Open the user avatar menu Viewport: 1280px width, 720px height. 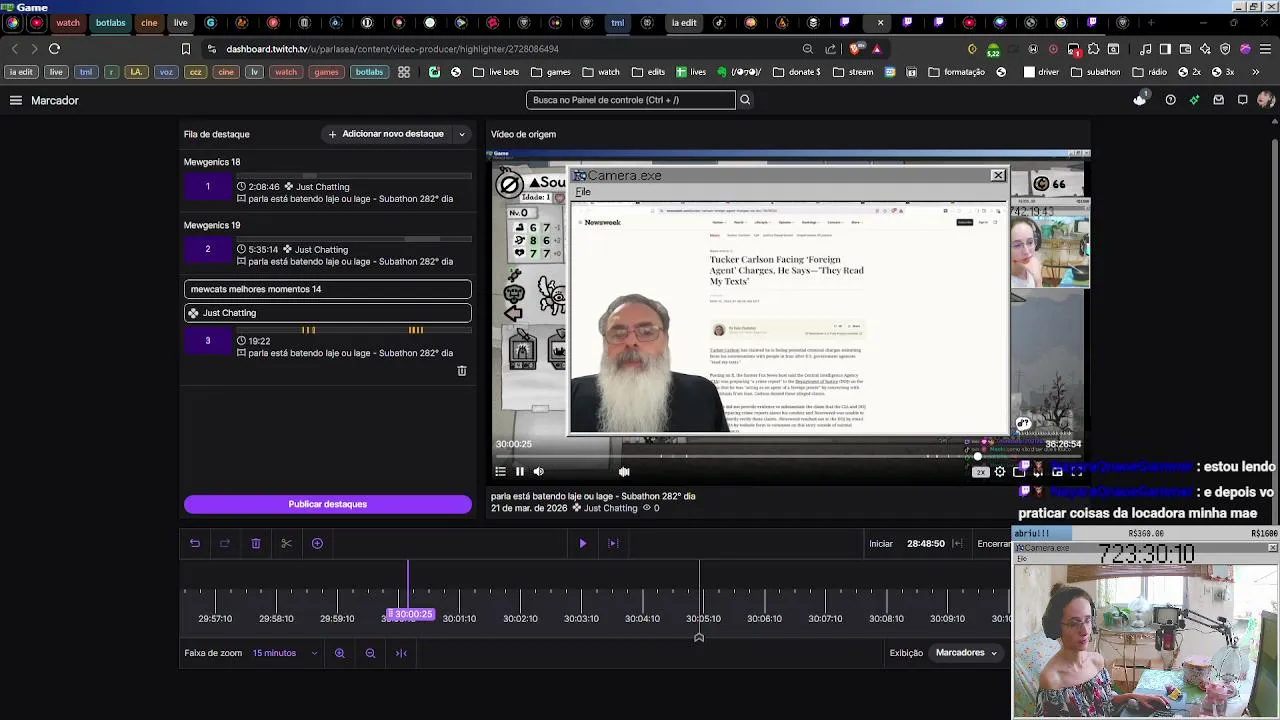point(1265,100)
